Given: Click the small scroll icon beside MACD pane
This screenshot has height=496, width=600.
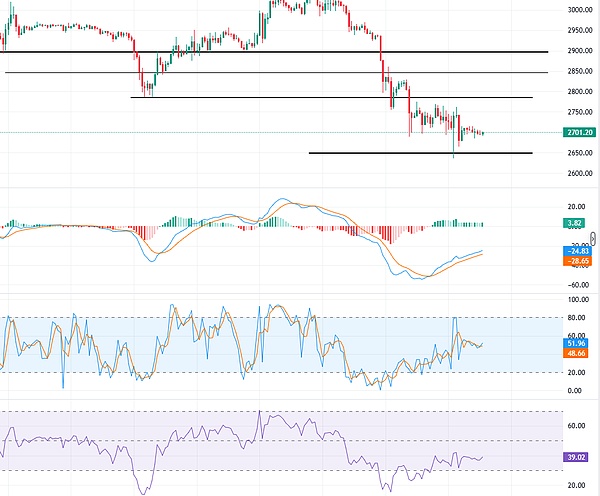Looking at the screenshot, I should tap(594, 238).
